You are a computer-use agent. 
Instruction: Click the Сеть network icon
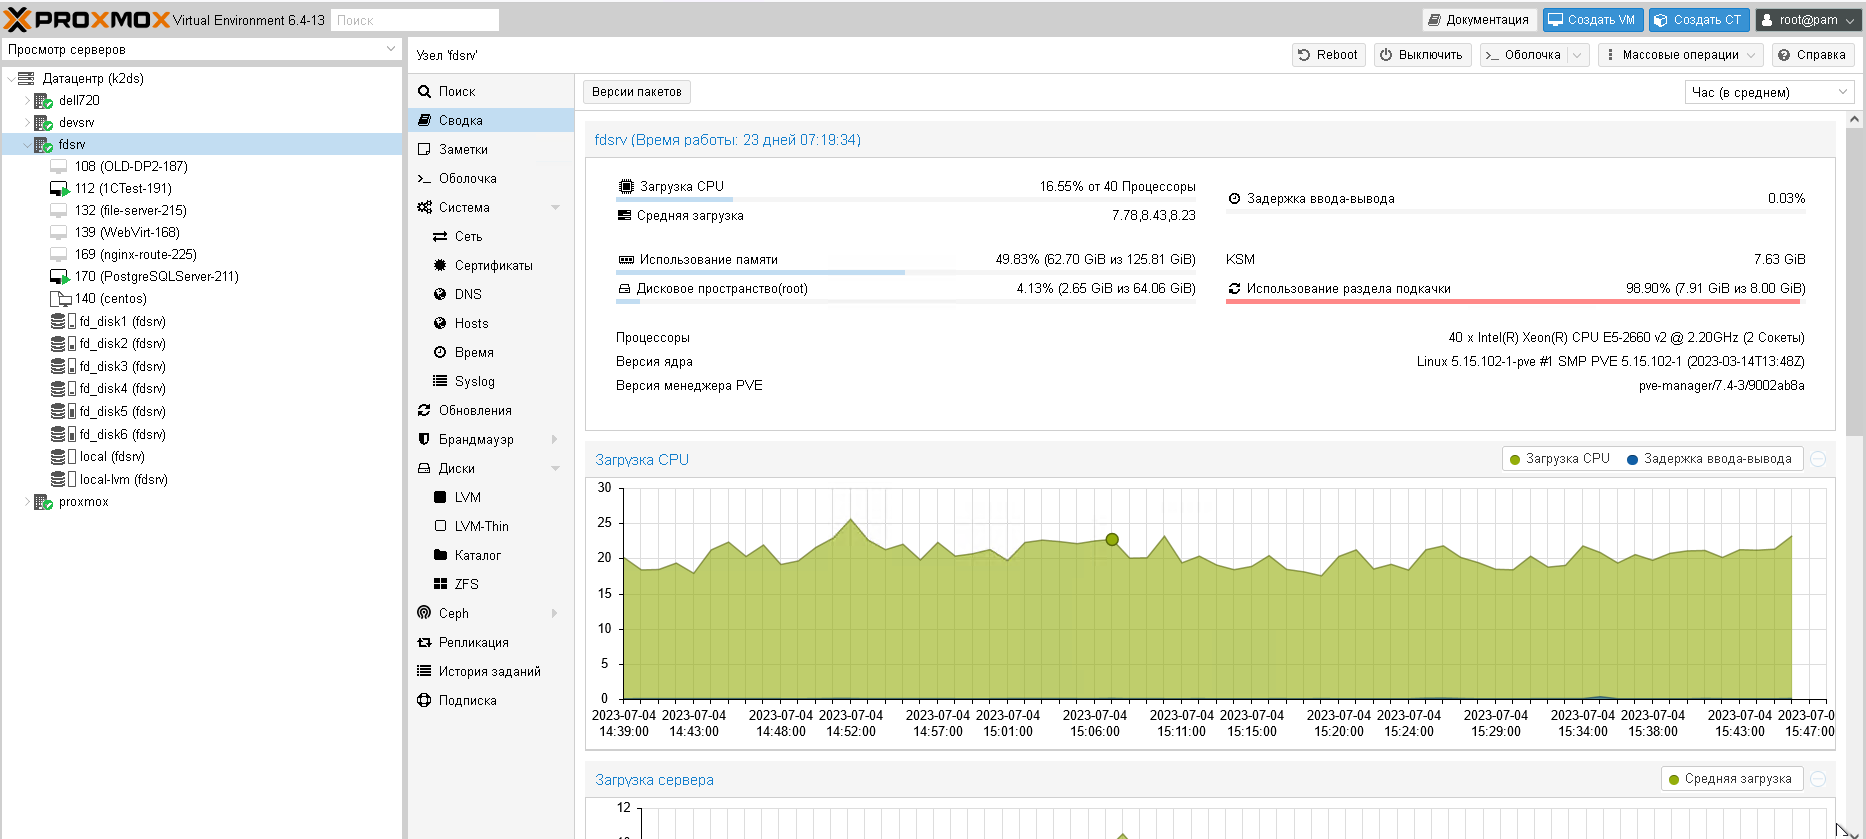click(x=440, y=237)
